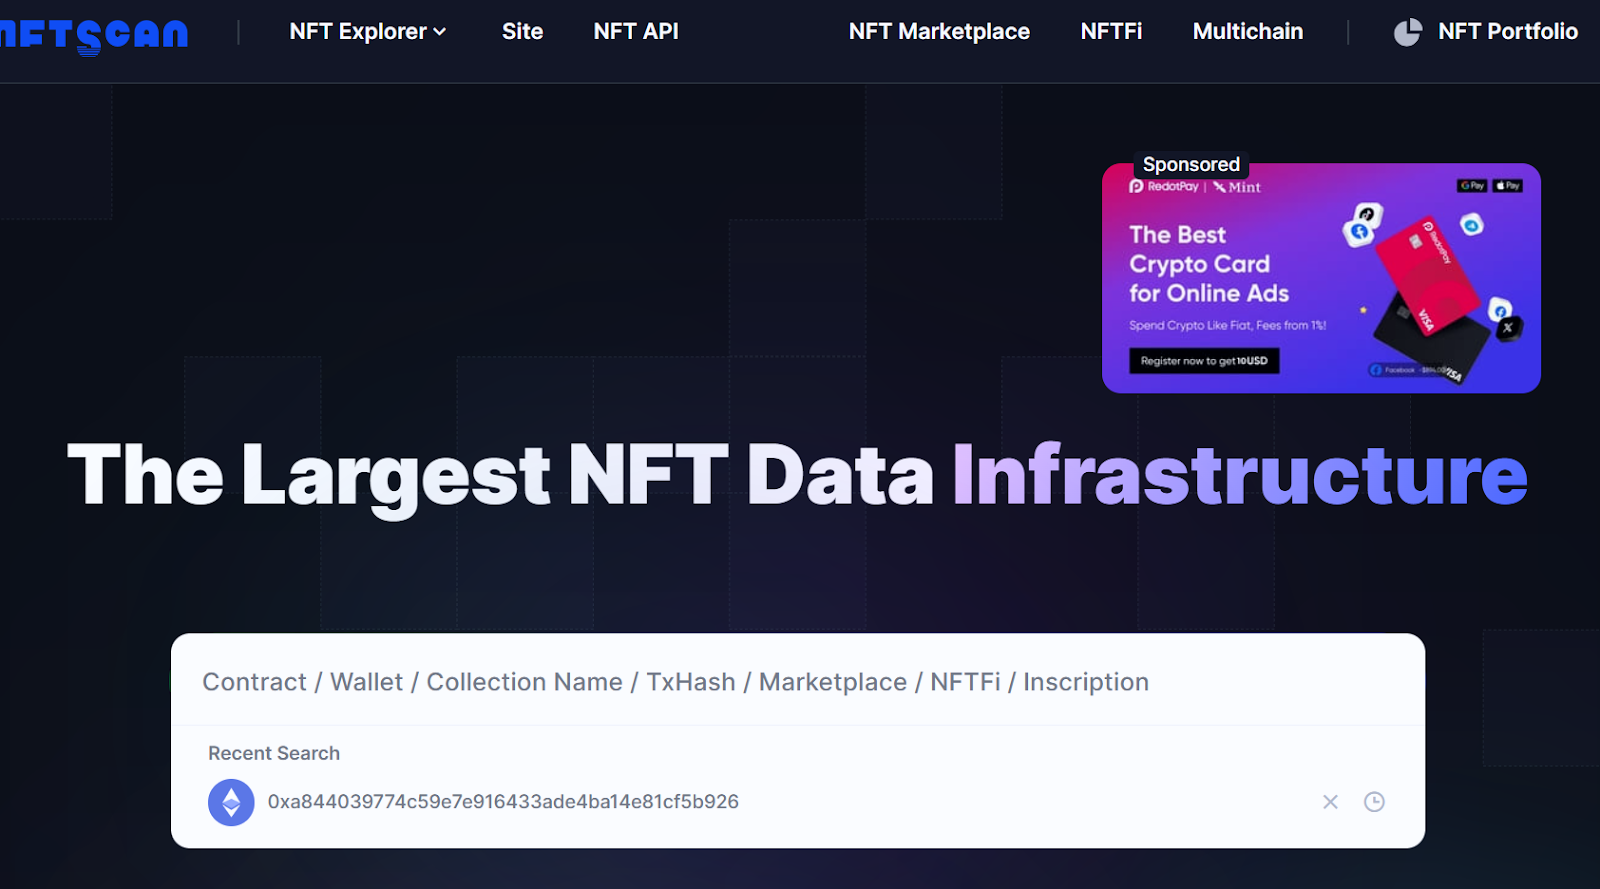Open the Site menu item

pos(522,32)
